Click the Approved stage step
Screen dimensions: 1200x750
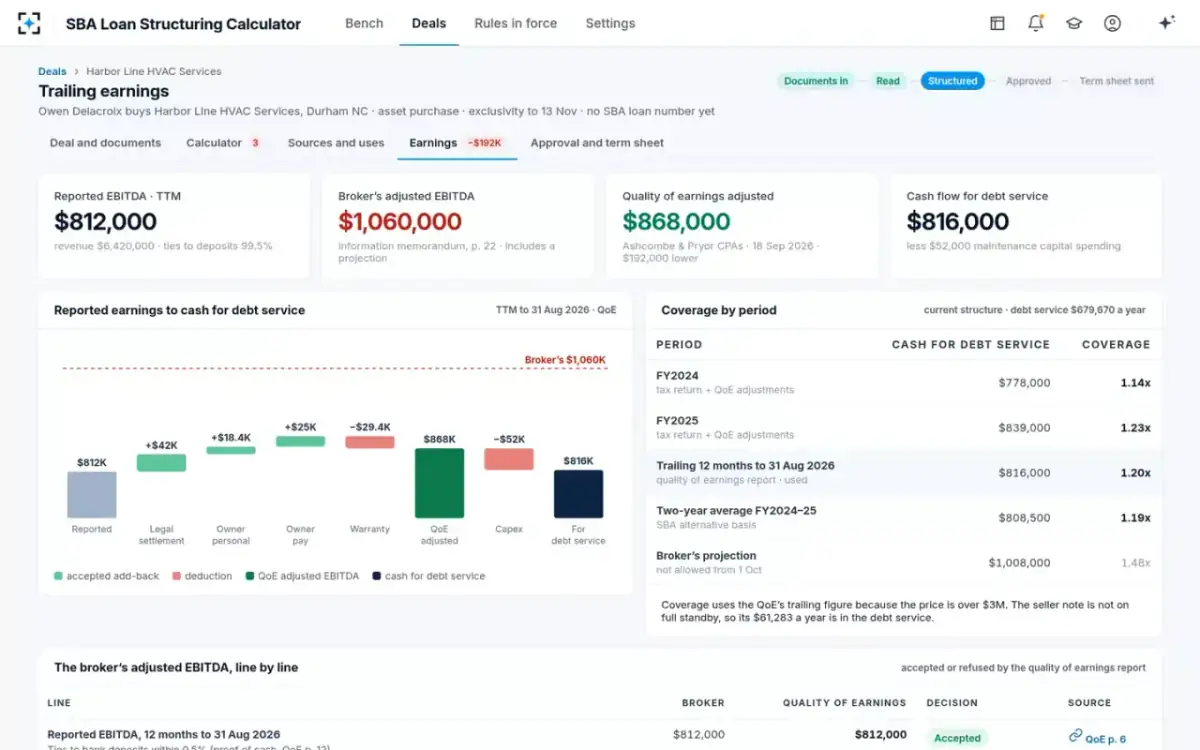click(1028, 81)
